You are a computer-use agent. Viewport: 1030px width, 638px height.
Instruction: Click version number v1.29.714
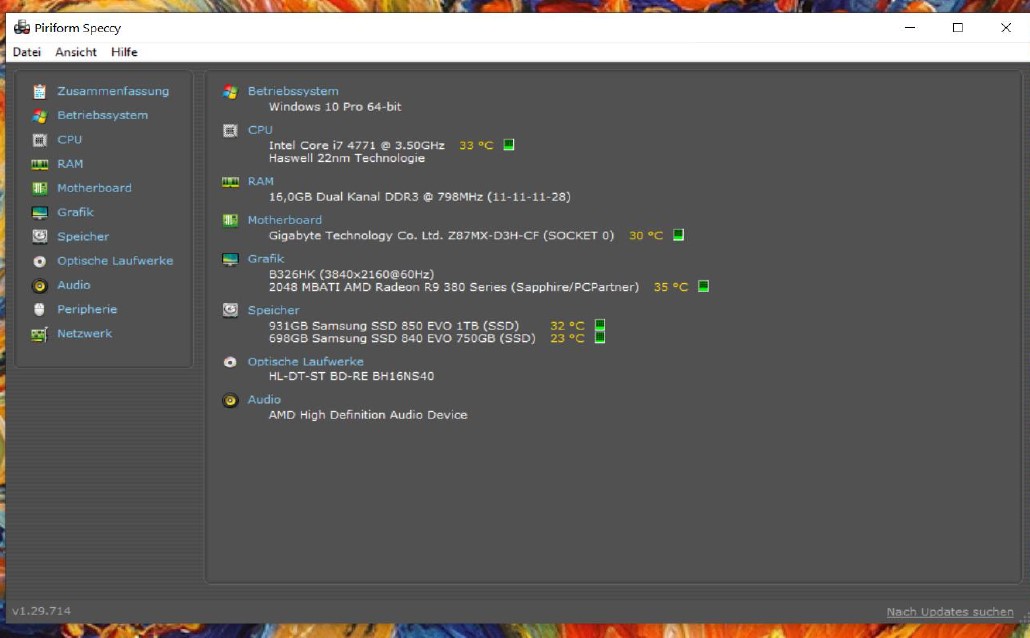click(41, 611)
